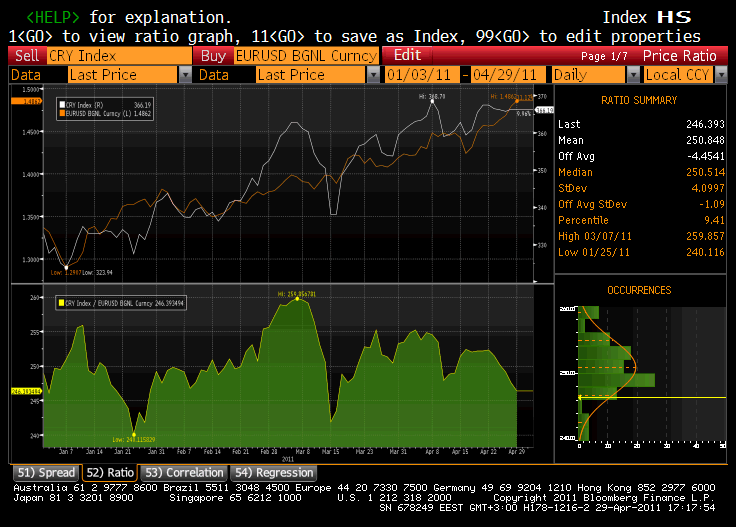The height and width of the screenshot is (527, 736).
Task: Click the yellow ratio legend swatch
Action: (61, 303)
